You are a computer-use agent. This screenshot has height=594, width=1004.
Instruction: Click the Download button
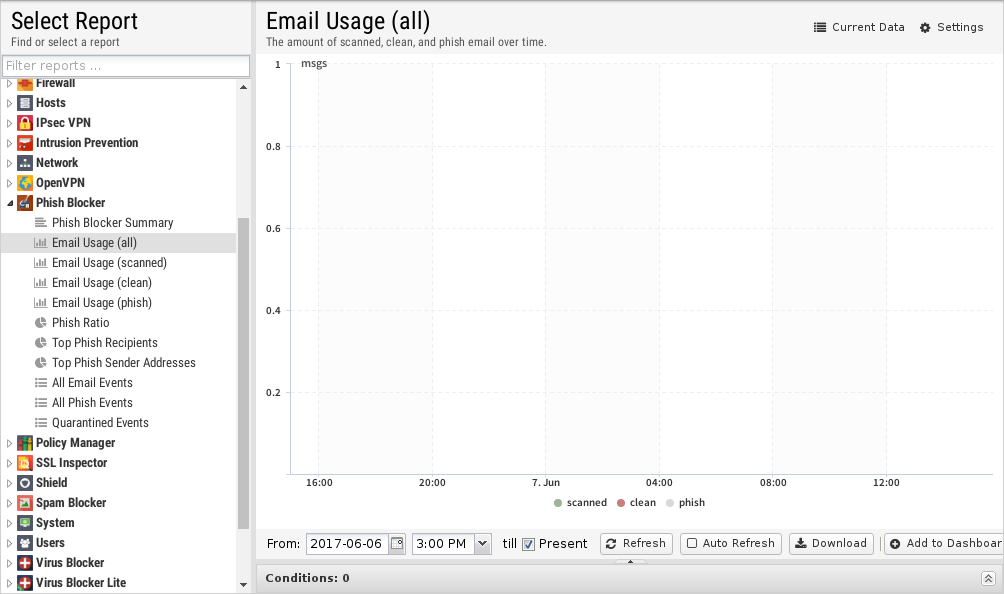click(x=831, y=544)
